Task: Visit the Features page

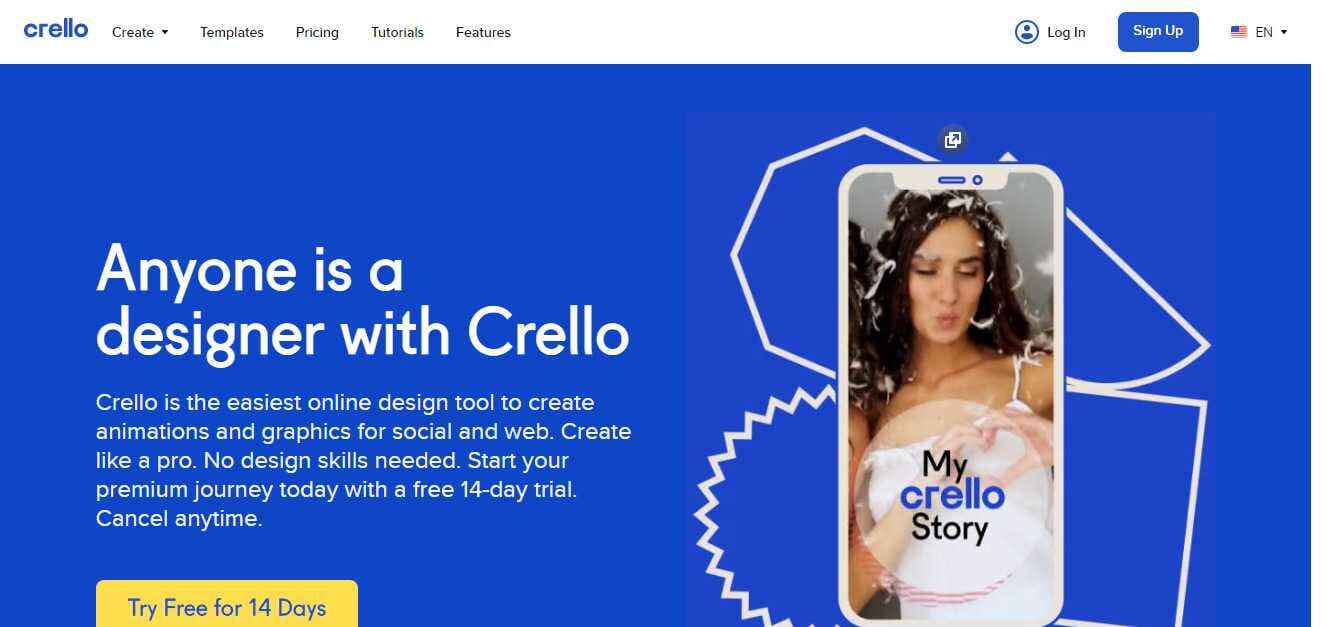Action: point(483,32)
